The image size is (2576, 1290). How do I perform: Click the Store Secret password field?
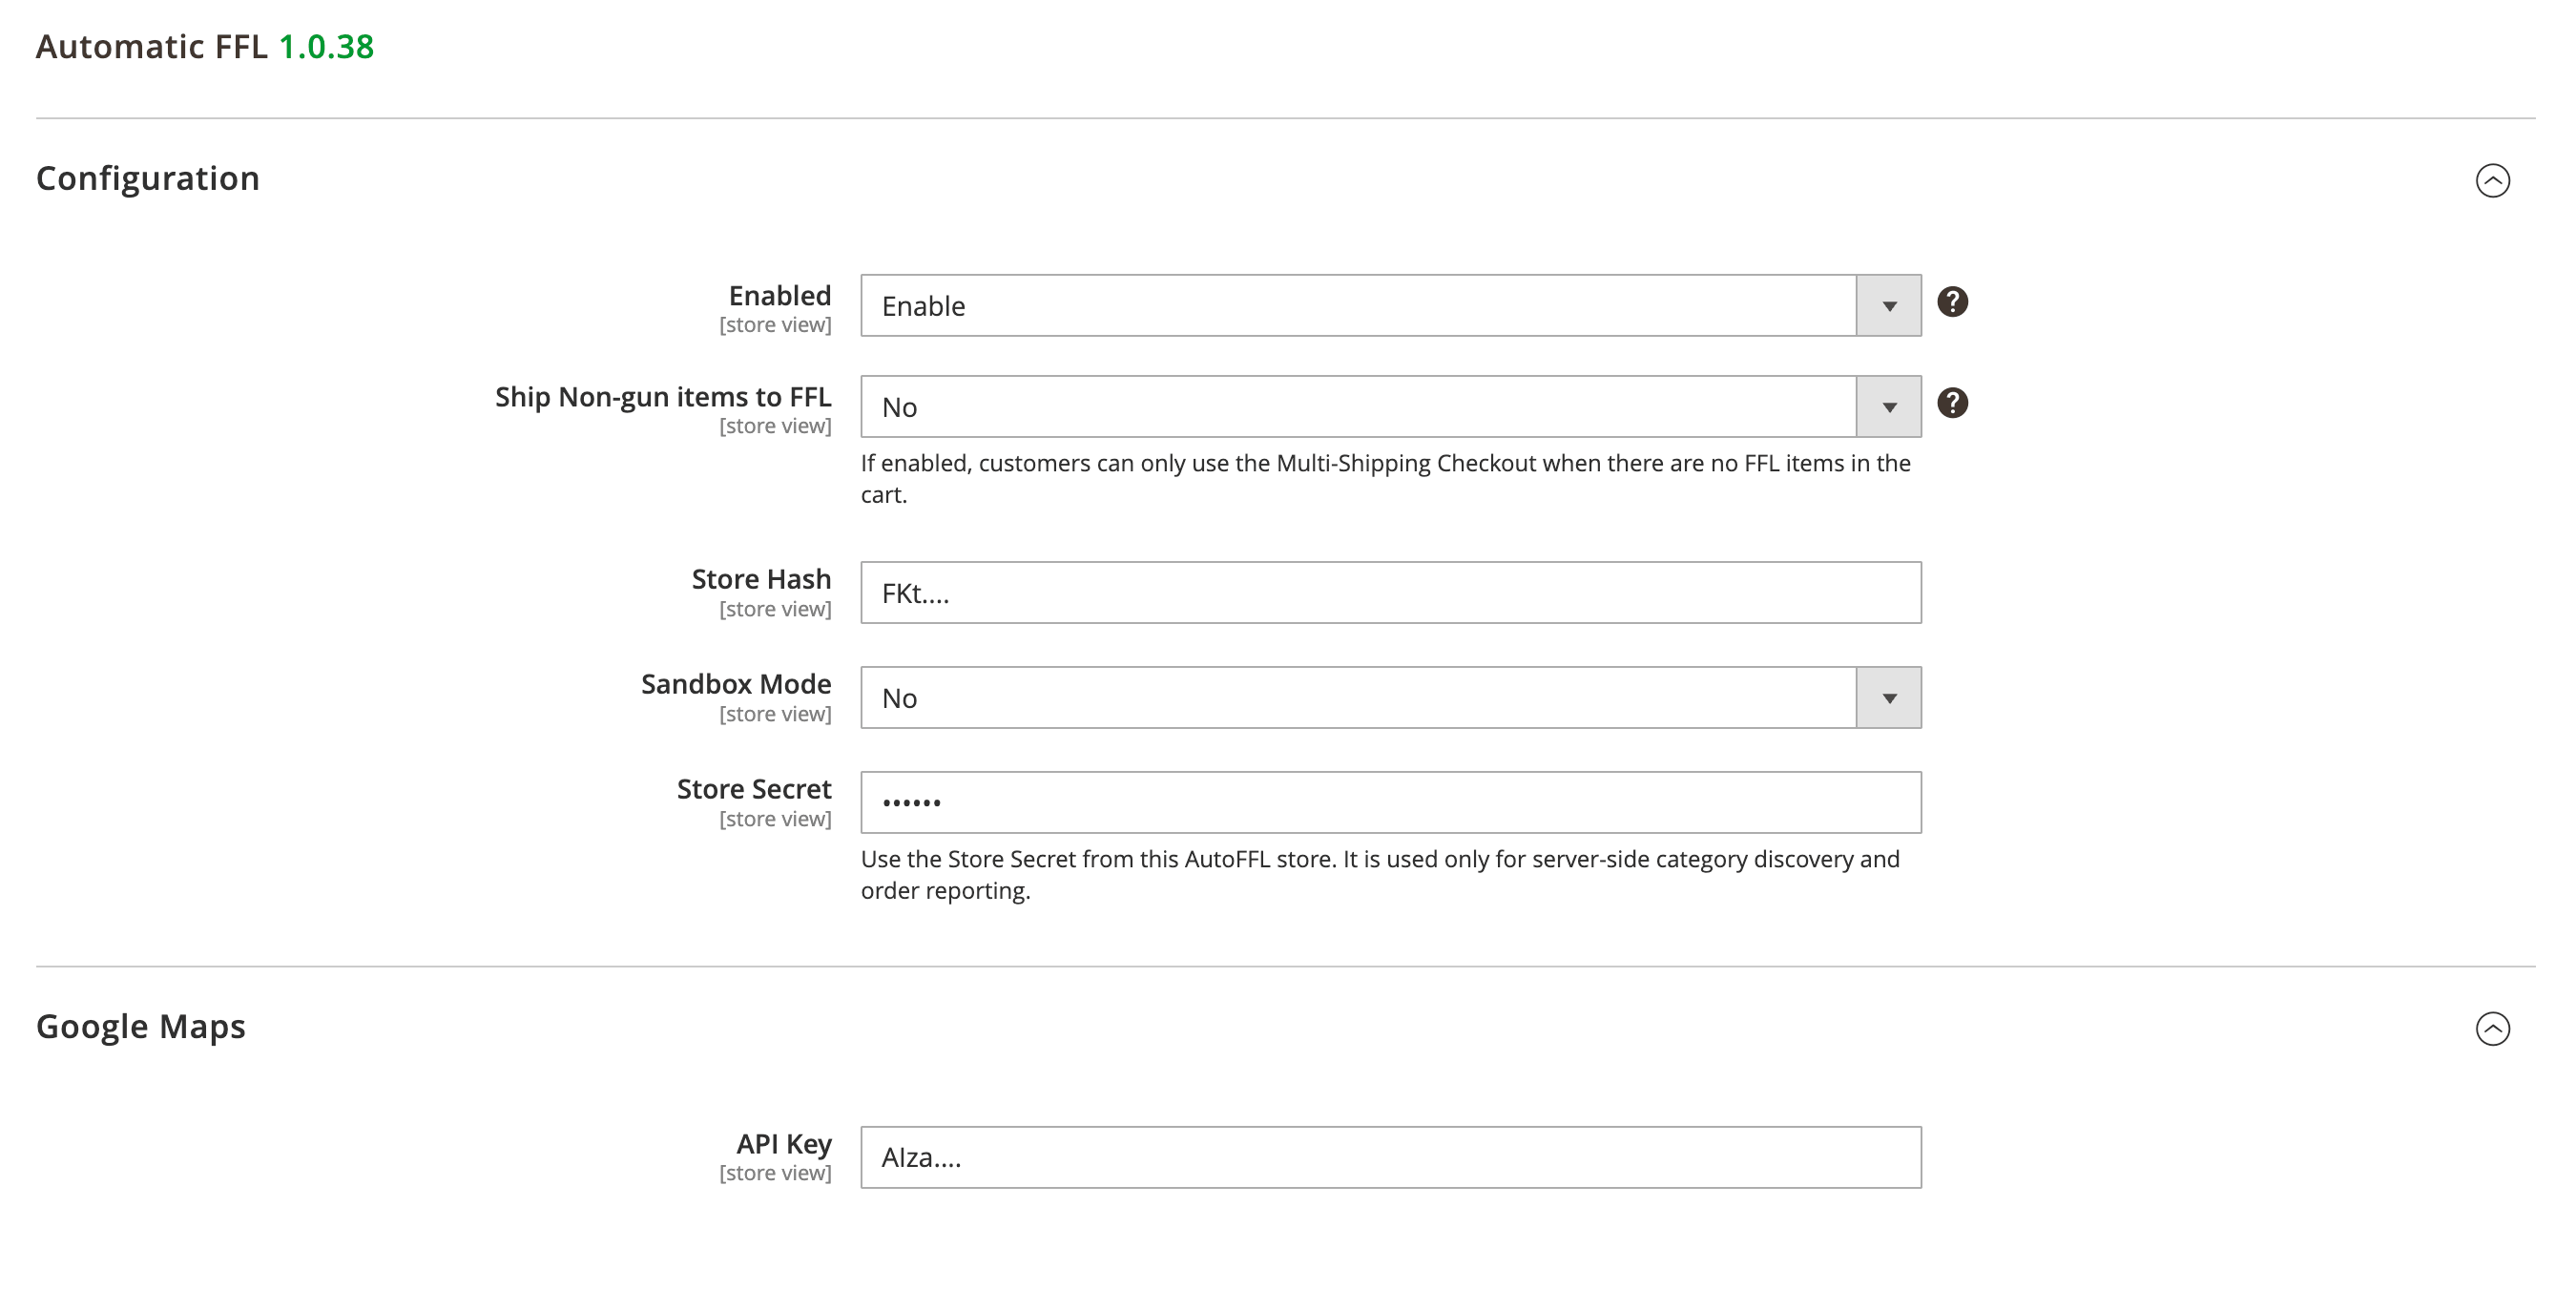coord(1390,802)
